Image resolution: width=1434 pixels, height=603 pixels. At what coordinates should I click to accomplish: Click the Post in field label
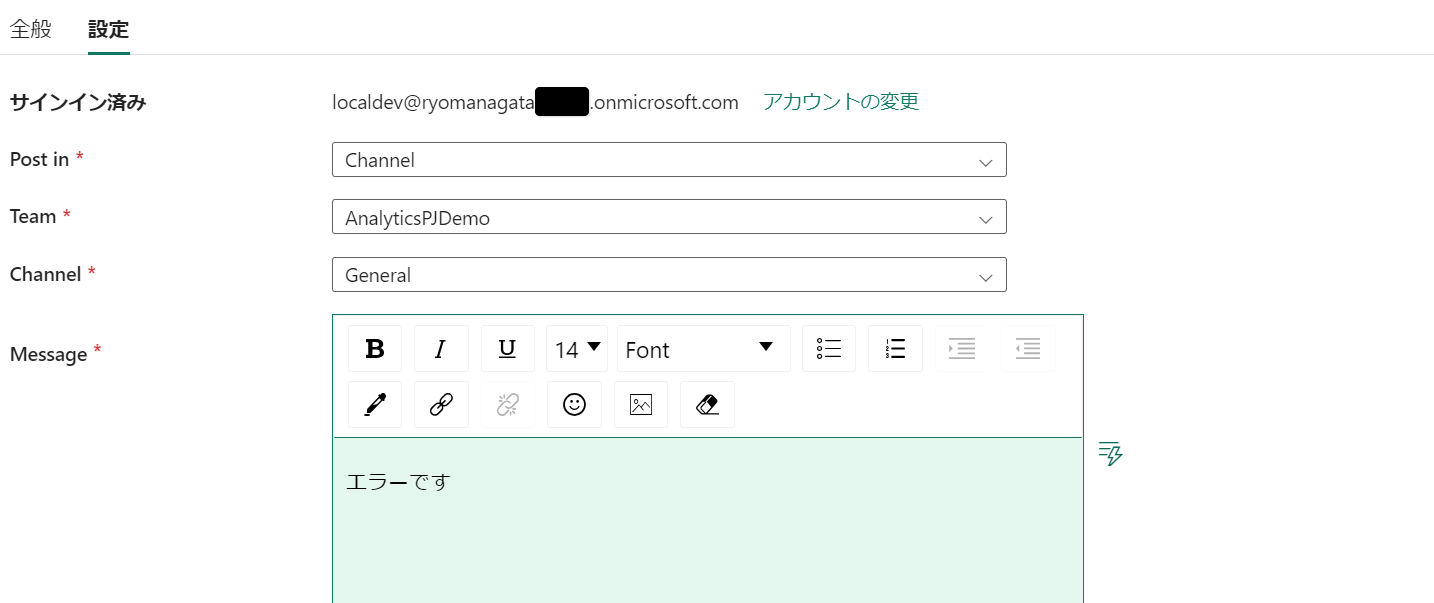point(39,159)
